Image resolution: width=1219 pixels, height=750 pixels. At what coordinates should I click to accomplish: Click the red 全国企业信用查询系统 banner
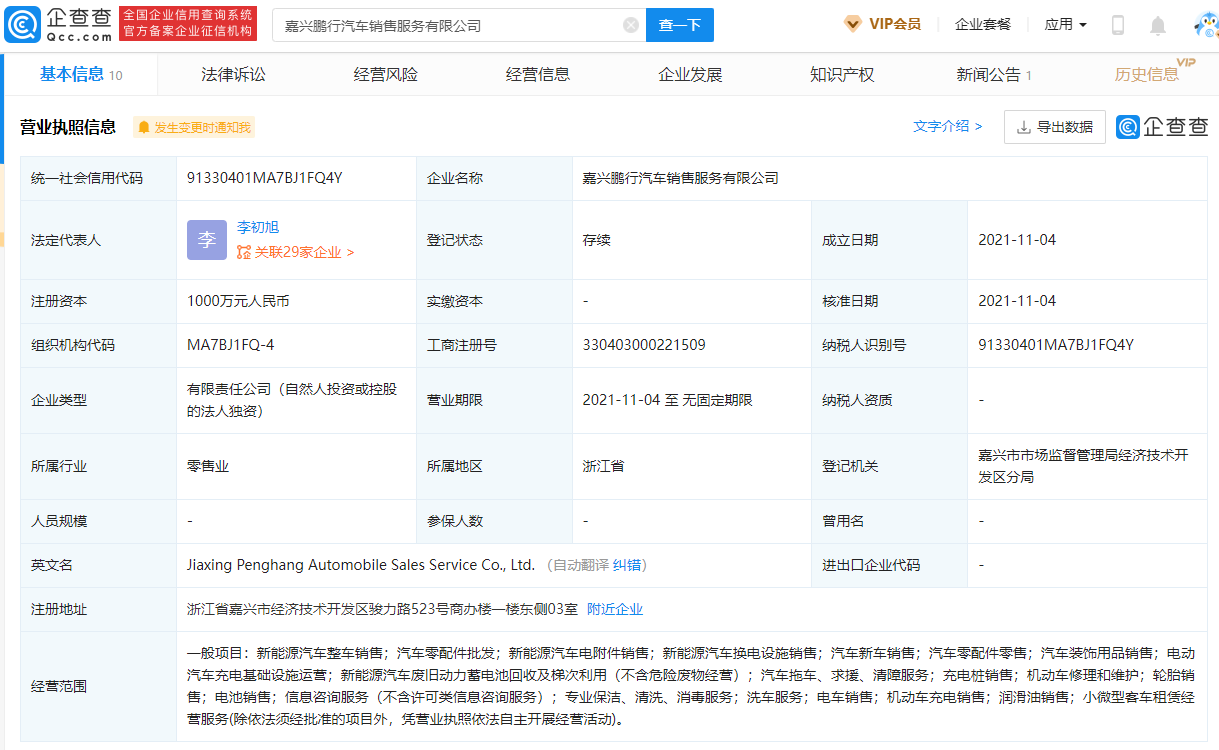pyautogui.click(x=188, y=24)
